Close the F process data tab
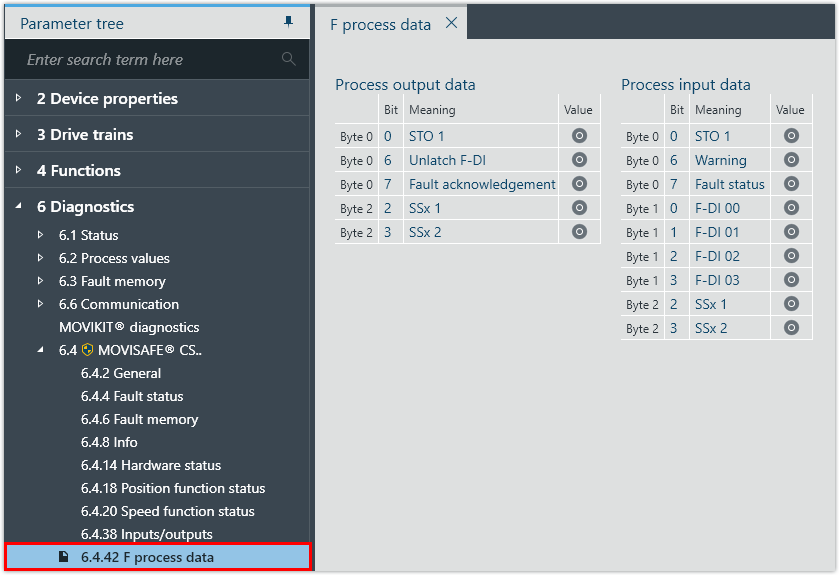This screenshot has width=839, height=575. coord(451,23)
